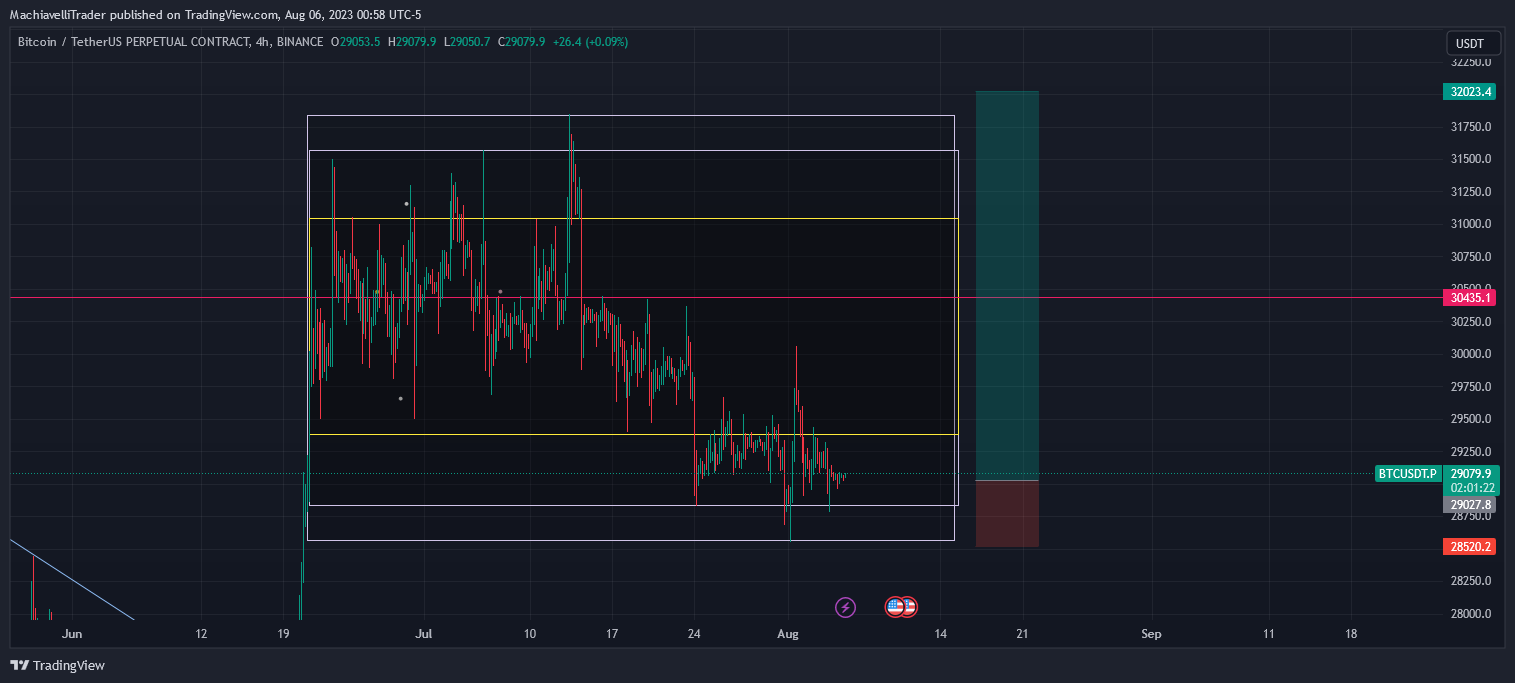1515x683 pixels.
Task: Click the upper yellow horizontal line
Action: (x=634, y=218)
